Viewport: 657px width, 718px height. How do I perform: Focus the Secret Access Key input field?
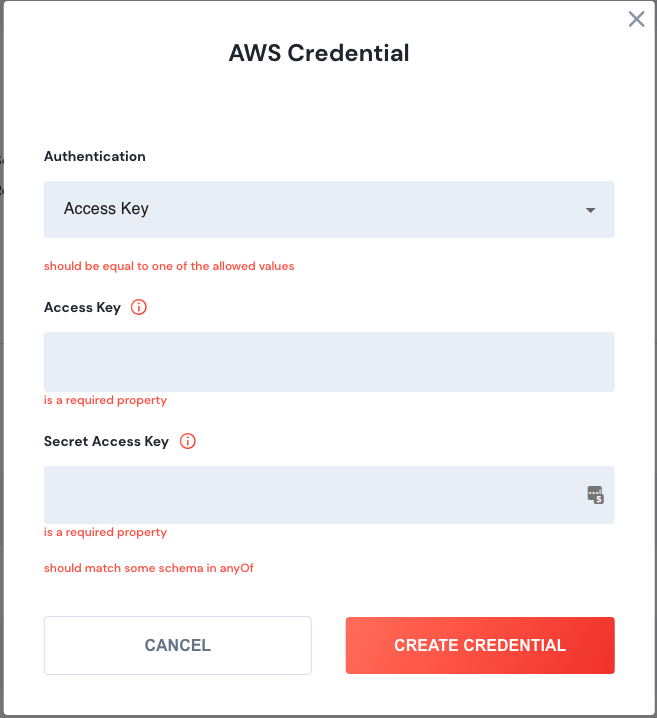coord(310,495)
